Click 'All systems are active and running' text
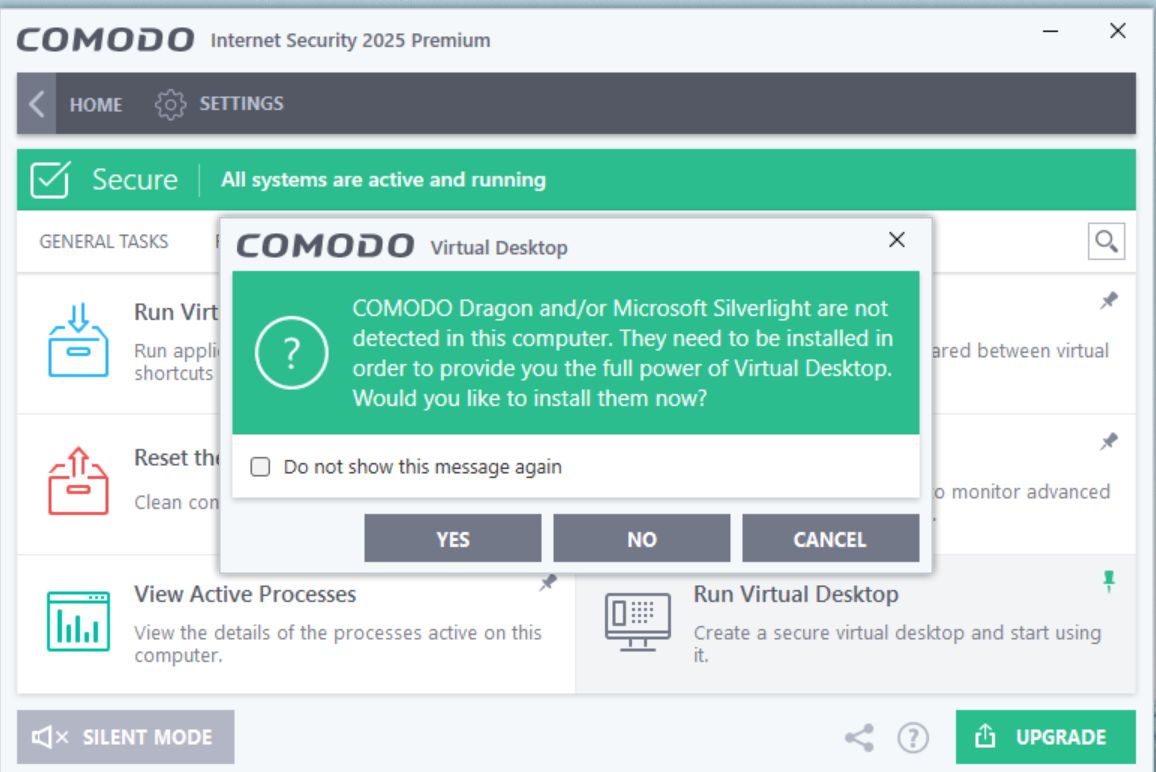 tap(383, 179)
